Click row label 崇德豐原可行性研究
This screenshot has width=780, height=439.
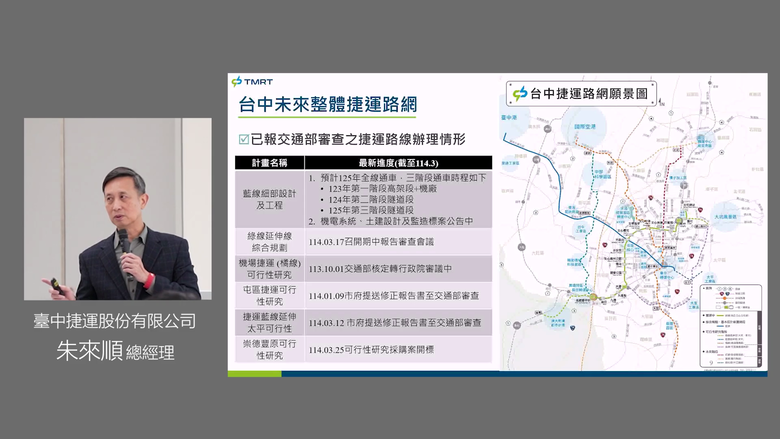coord(269,350)
